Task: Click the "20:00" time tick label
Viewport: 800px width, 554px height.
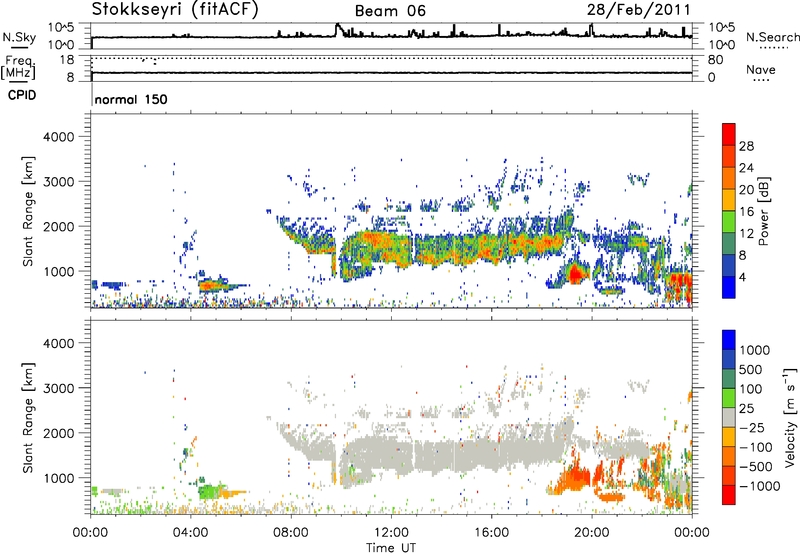Action: 592,533
